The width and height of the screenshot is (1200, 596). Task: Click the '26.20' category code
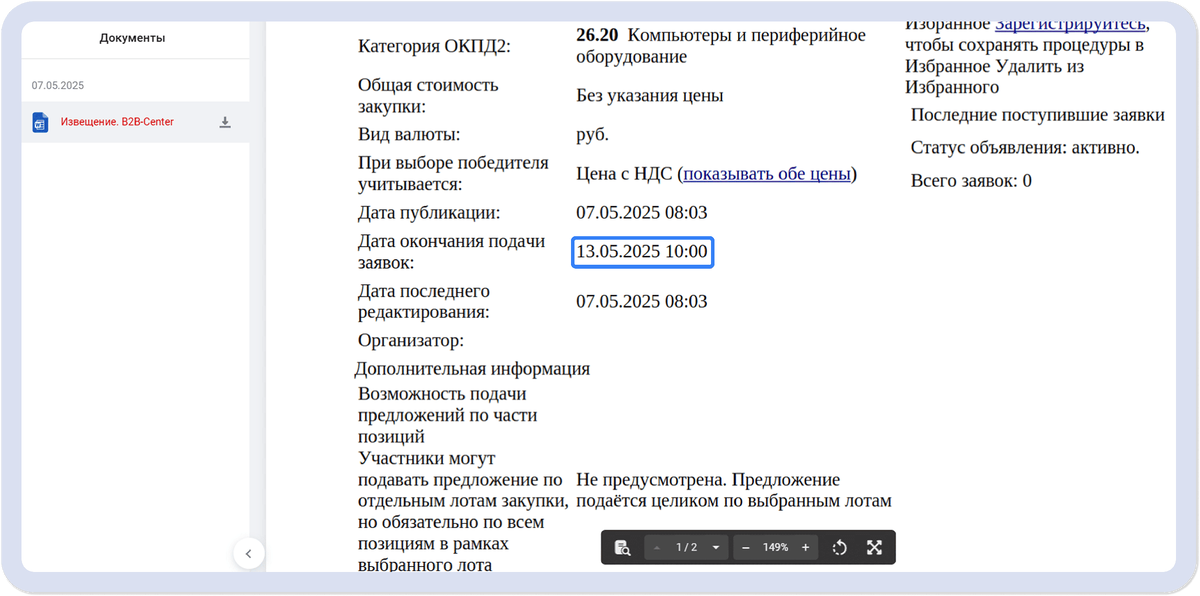point(597,35)
